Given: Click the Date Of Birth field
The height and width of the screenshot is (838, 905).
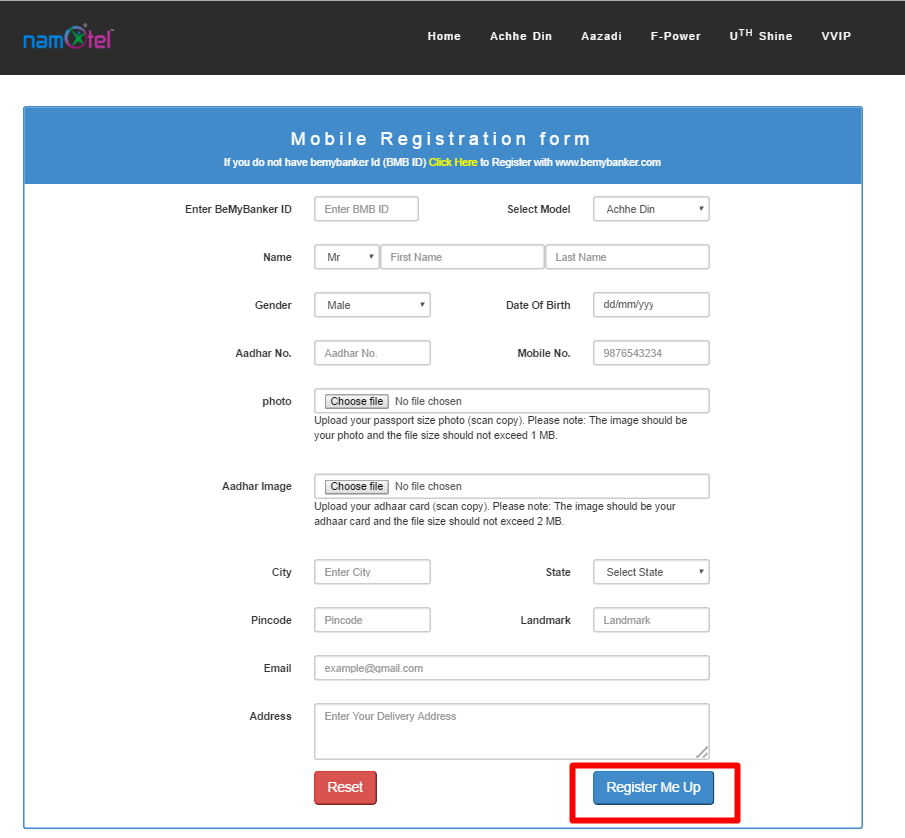Looking at the screenshot, I should coord(651,304).
